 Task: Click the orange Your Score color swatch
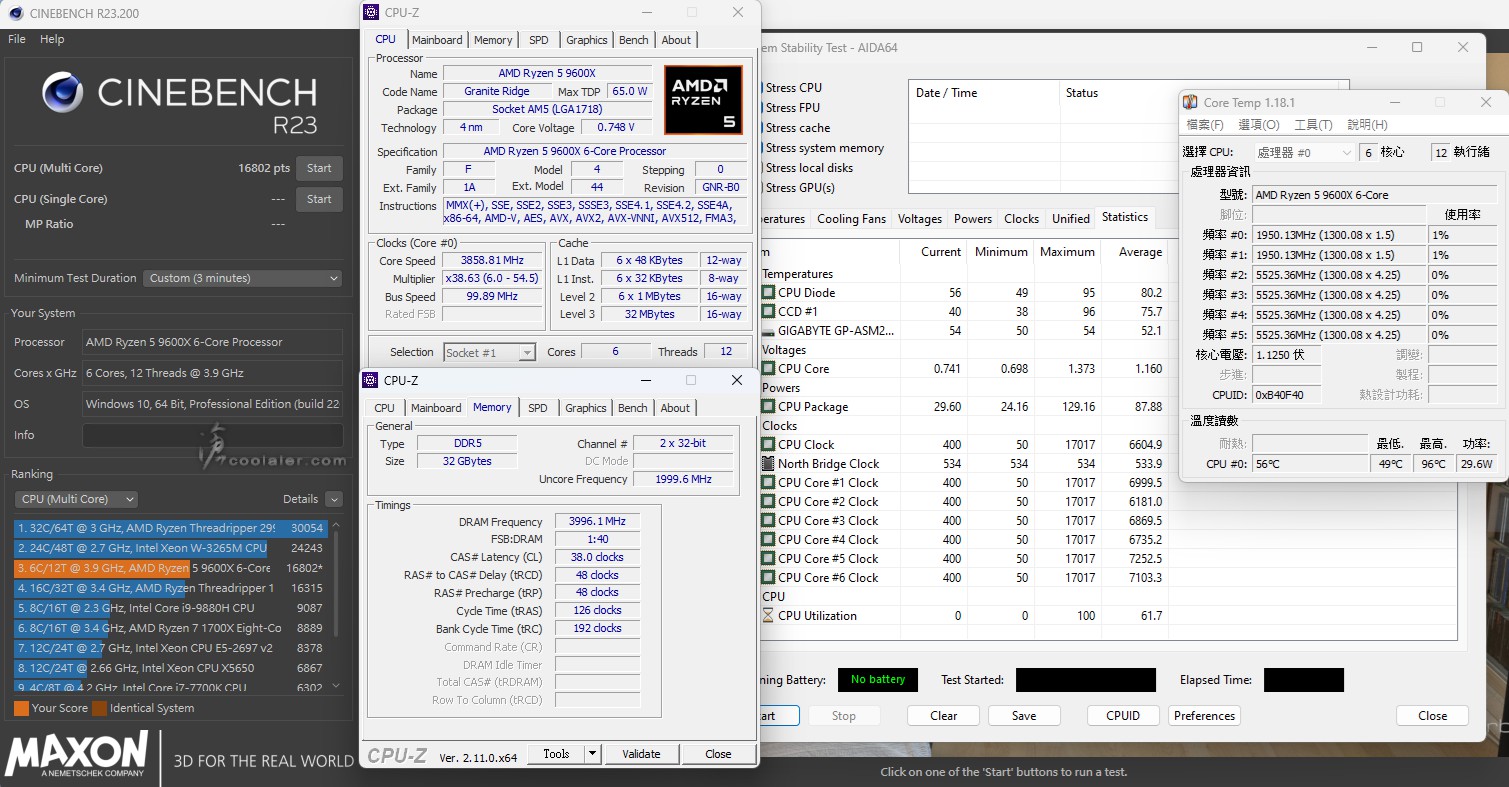click(21, 708)
